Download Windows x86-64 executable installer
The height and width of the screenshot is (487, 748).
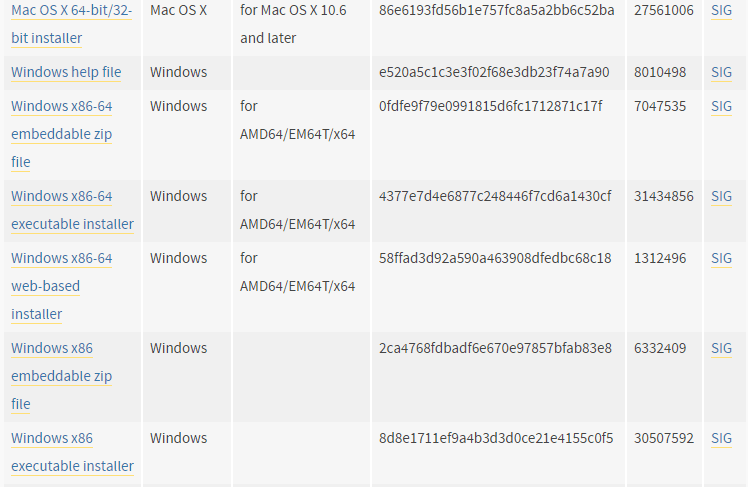(x=73, y=210)
